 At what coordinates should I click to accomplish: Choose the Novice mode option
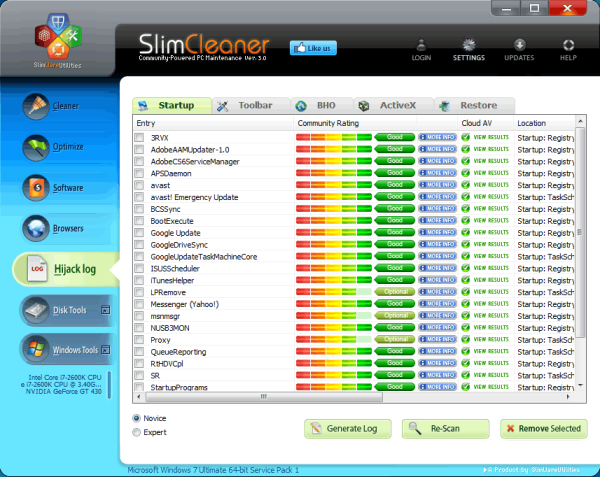[137, 418]
